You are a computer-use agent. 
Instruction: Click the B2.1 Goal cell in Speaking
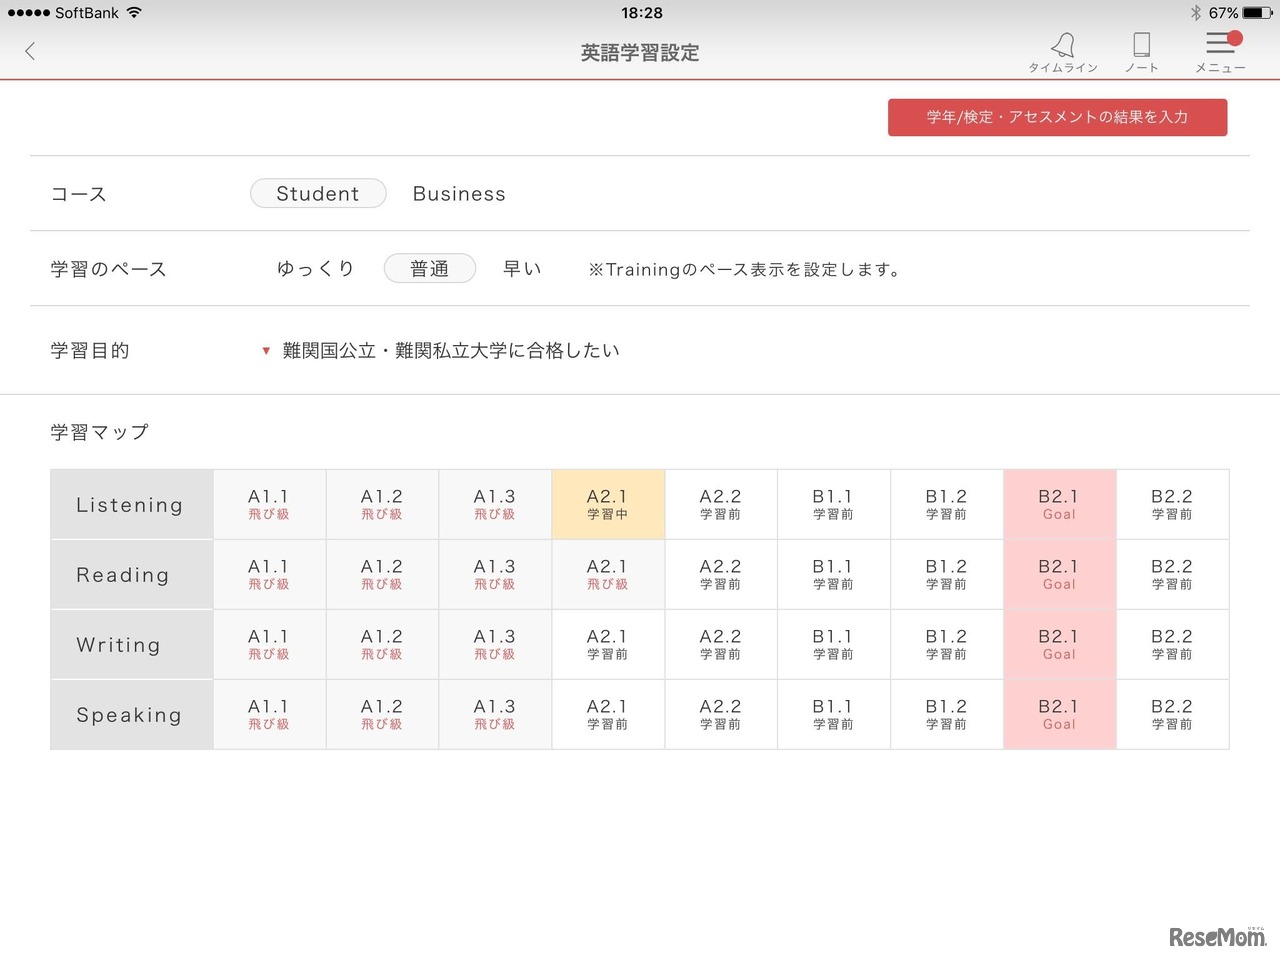point(1059,714)
